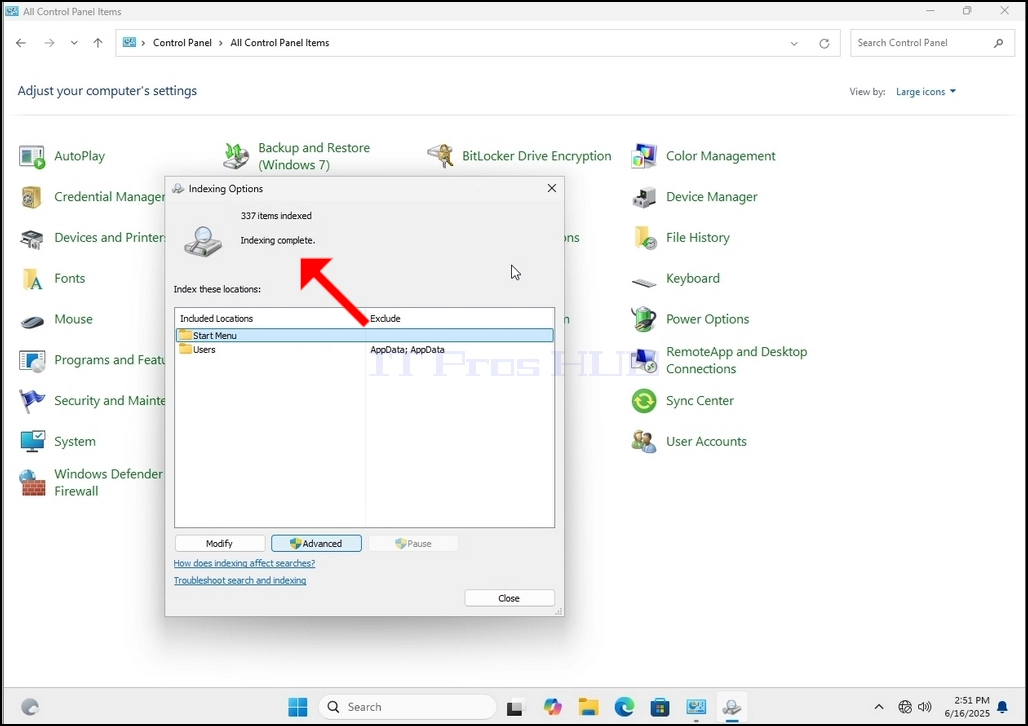Click the Modify button
The image size is (1028, 726).
[220, 544]
